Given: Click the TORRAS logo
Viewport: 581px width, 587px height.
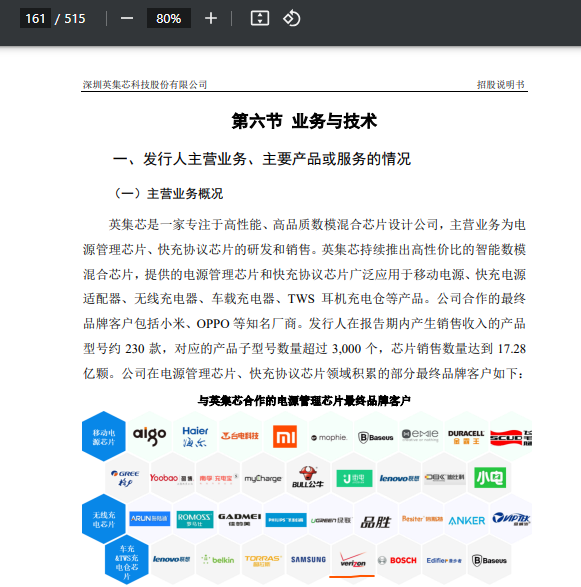Looking at the screenshot, I should (x=263, y=560).
